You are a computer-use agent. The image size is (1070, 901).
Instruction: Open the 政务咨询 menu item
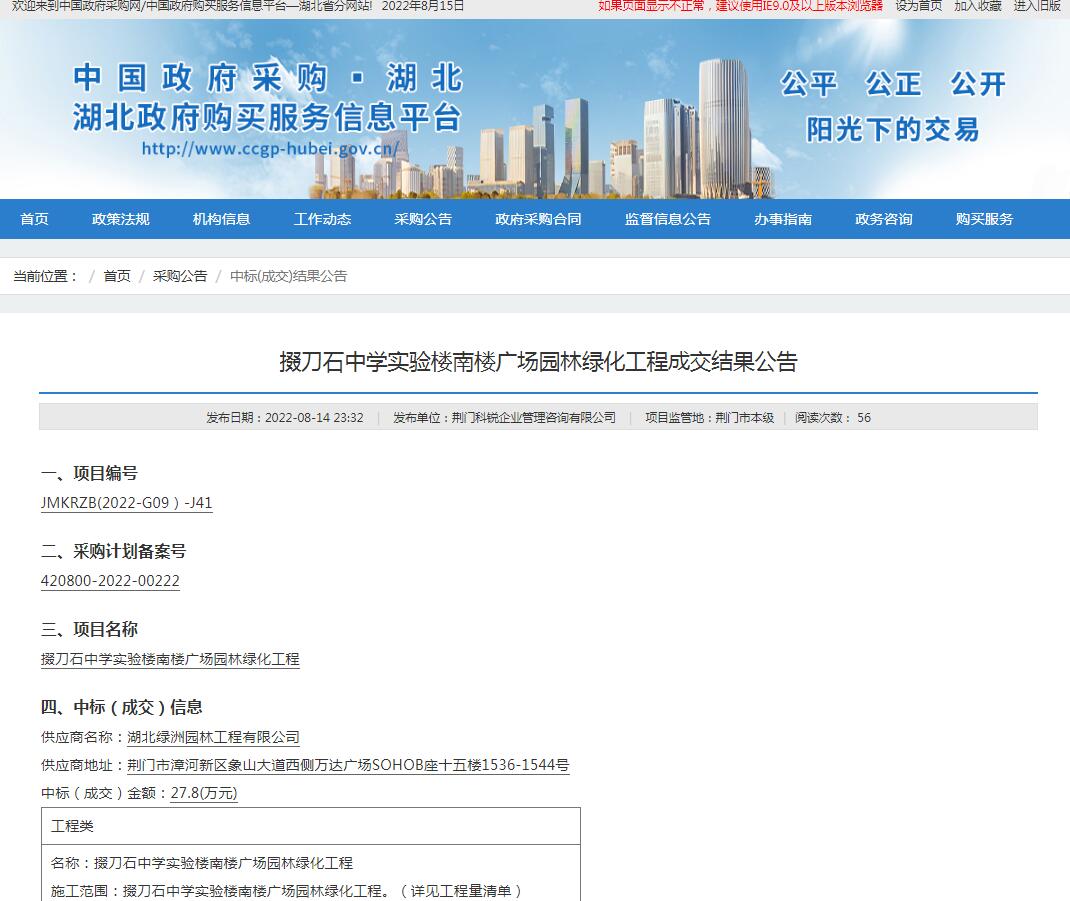[884, 219]
